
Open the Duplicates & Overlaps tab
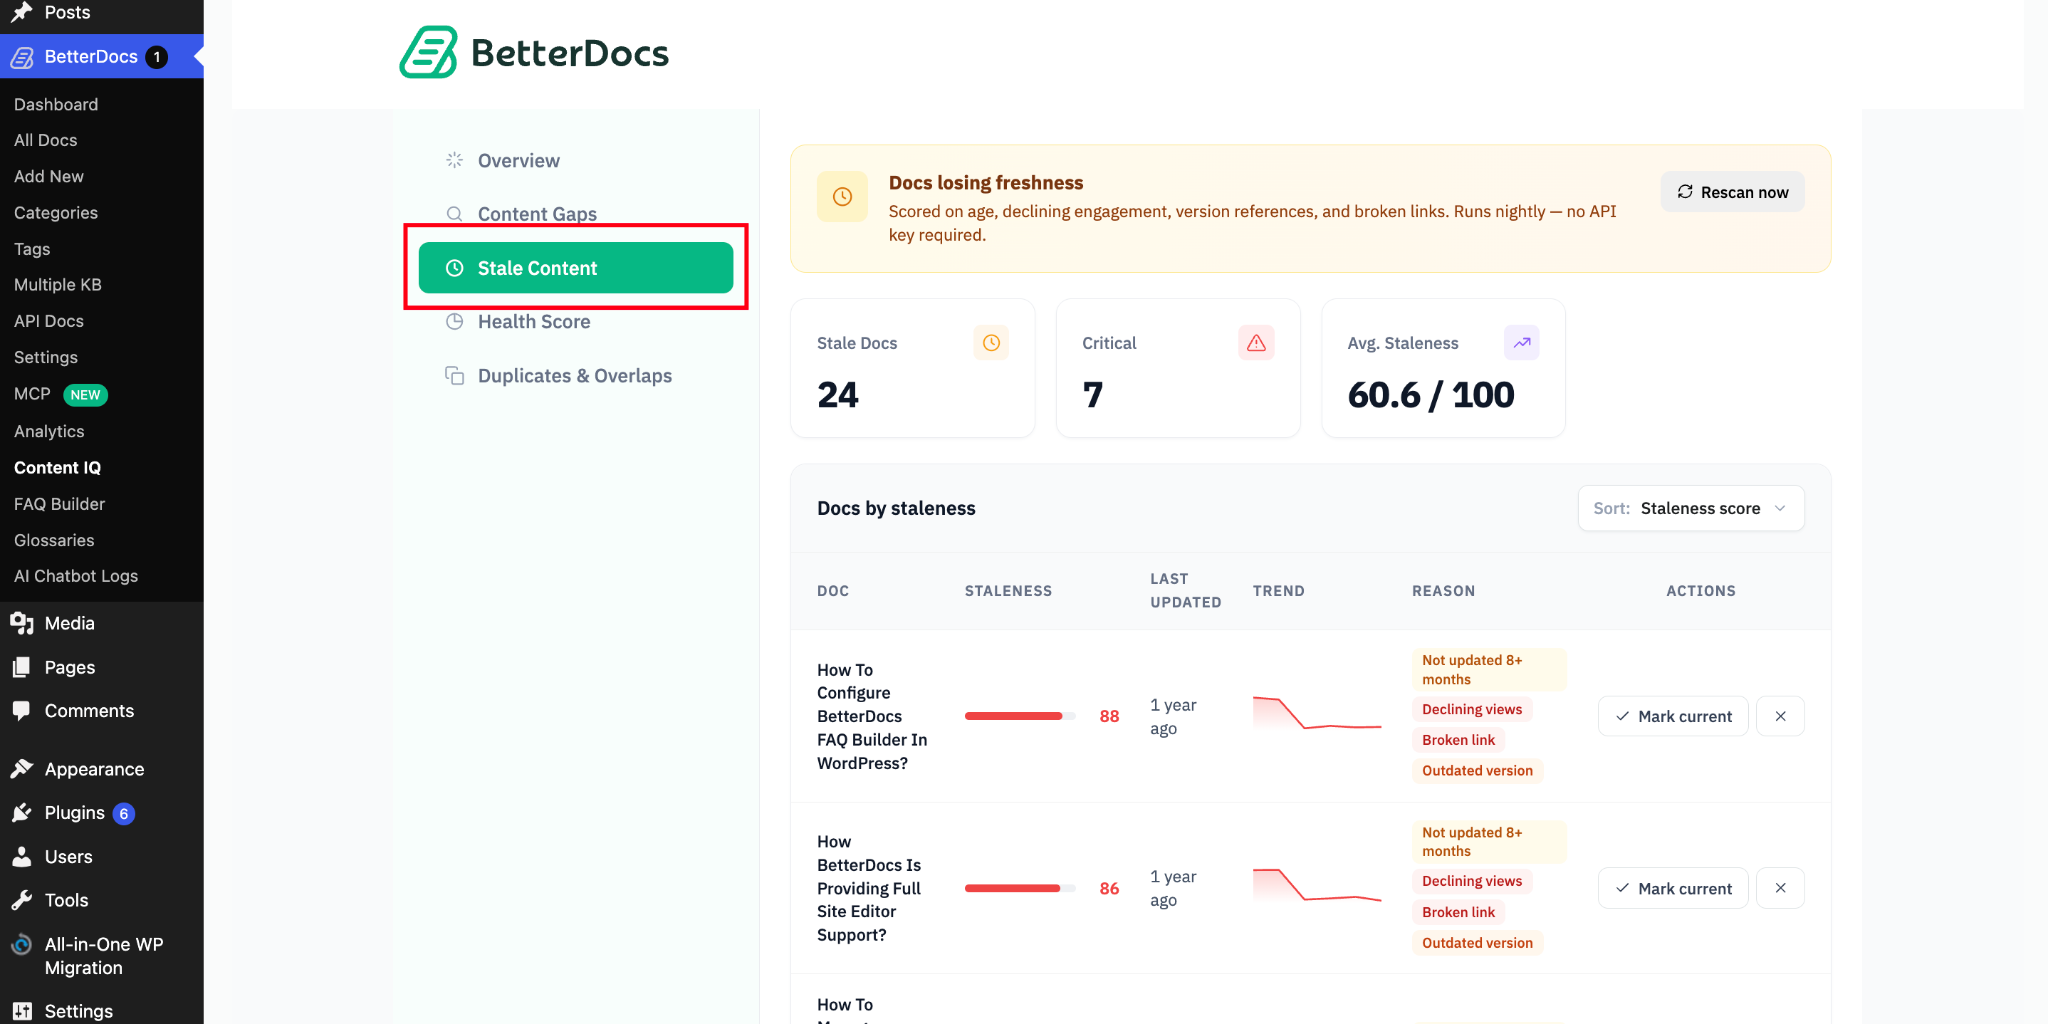[x=576, y=376]
